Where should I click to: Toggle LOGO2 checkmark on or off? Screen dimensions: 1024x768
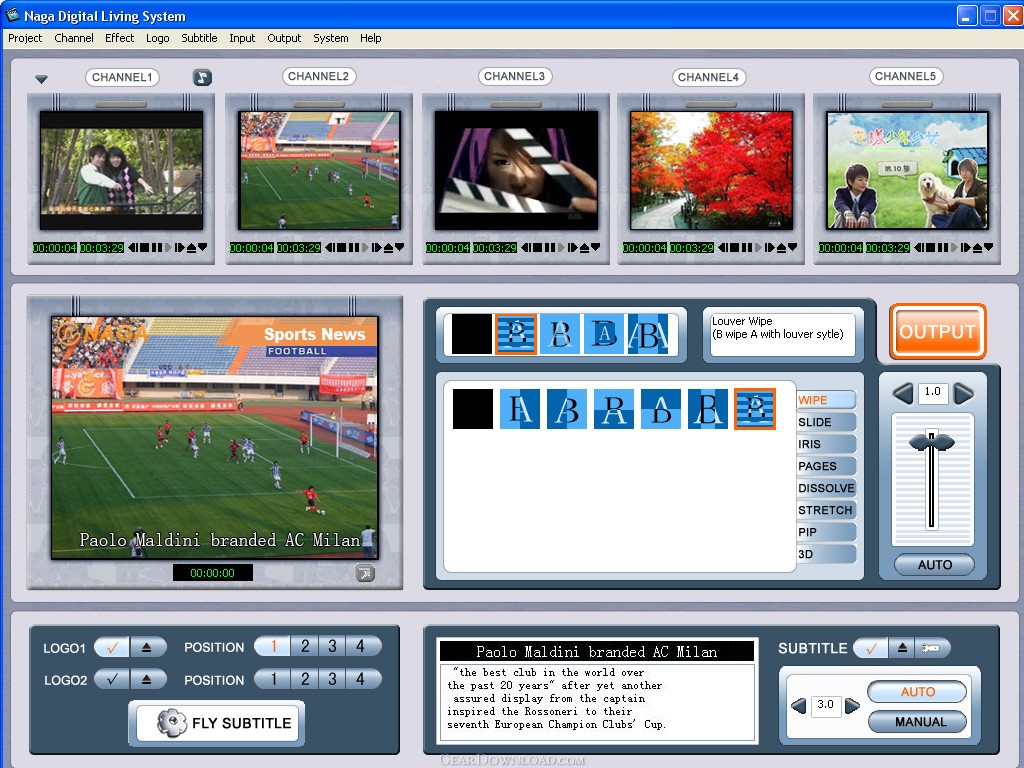tap(112, 680)
